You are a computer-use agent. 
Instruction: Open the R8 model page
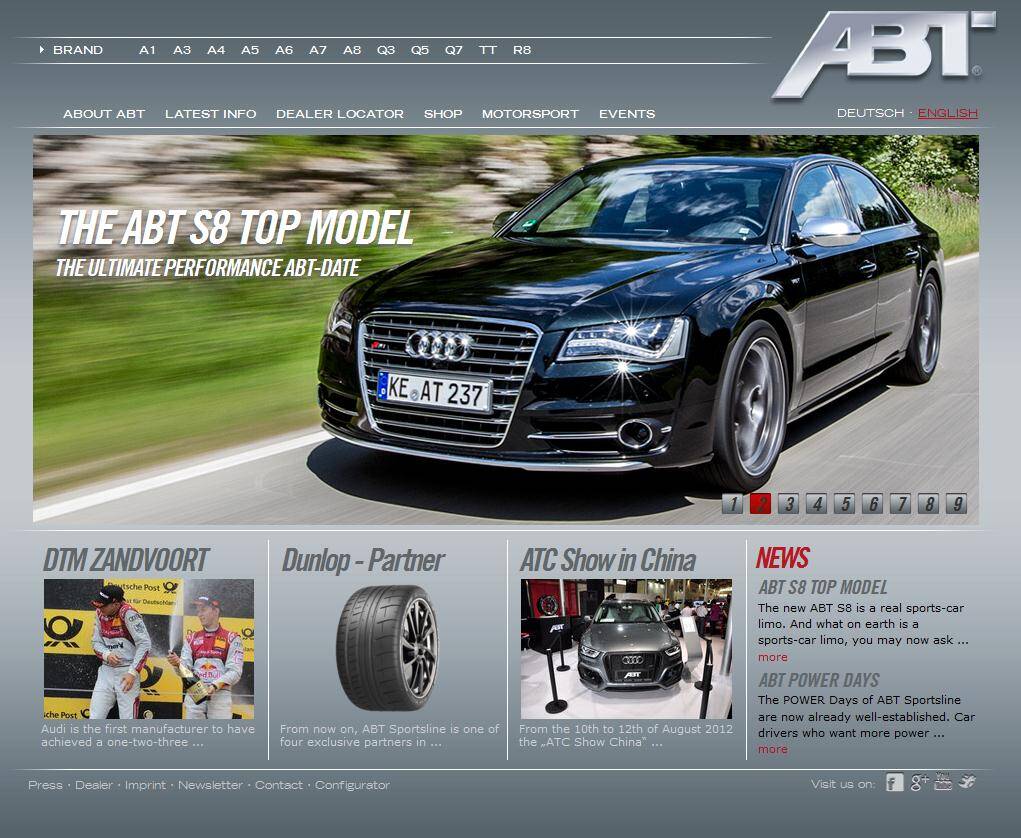click(522, 50)
